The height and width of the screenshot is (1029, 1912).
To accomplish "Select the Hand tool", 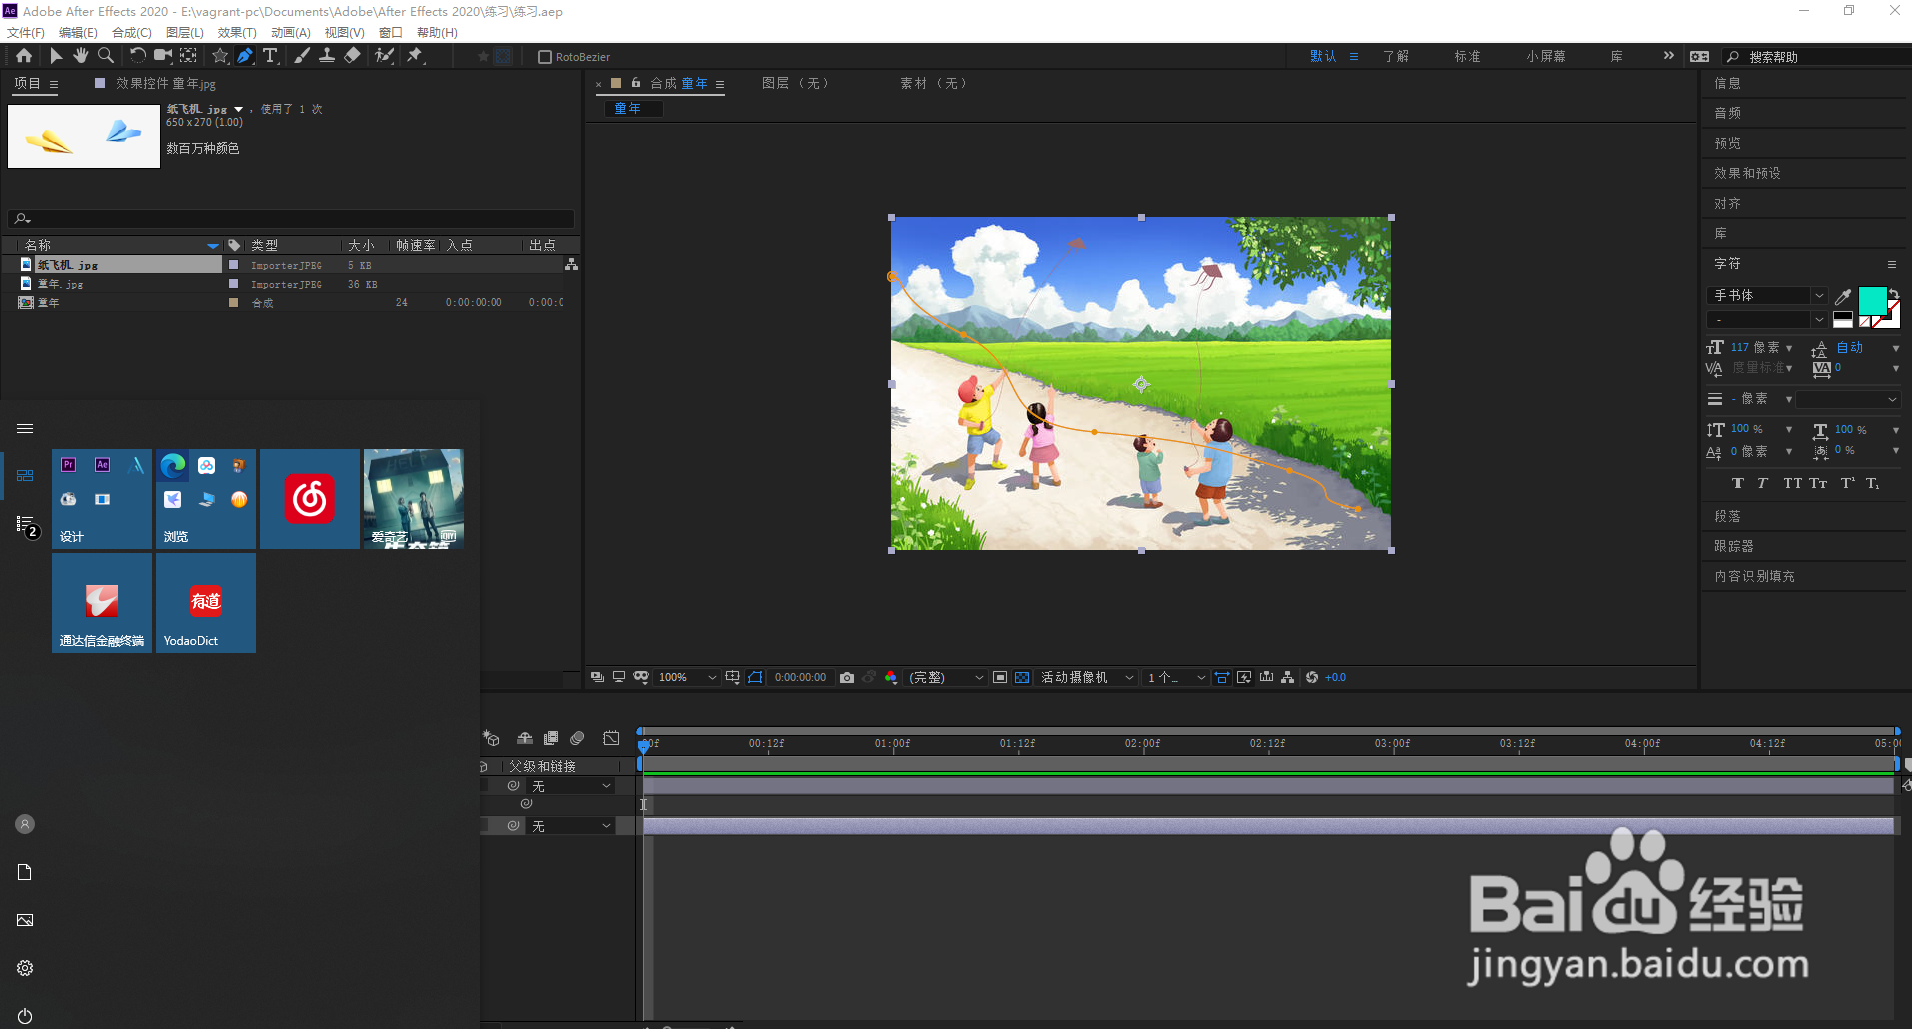I will point(80,56).
